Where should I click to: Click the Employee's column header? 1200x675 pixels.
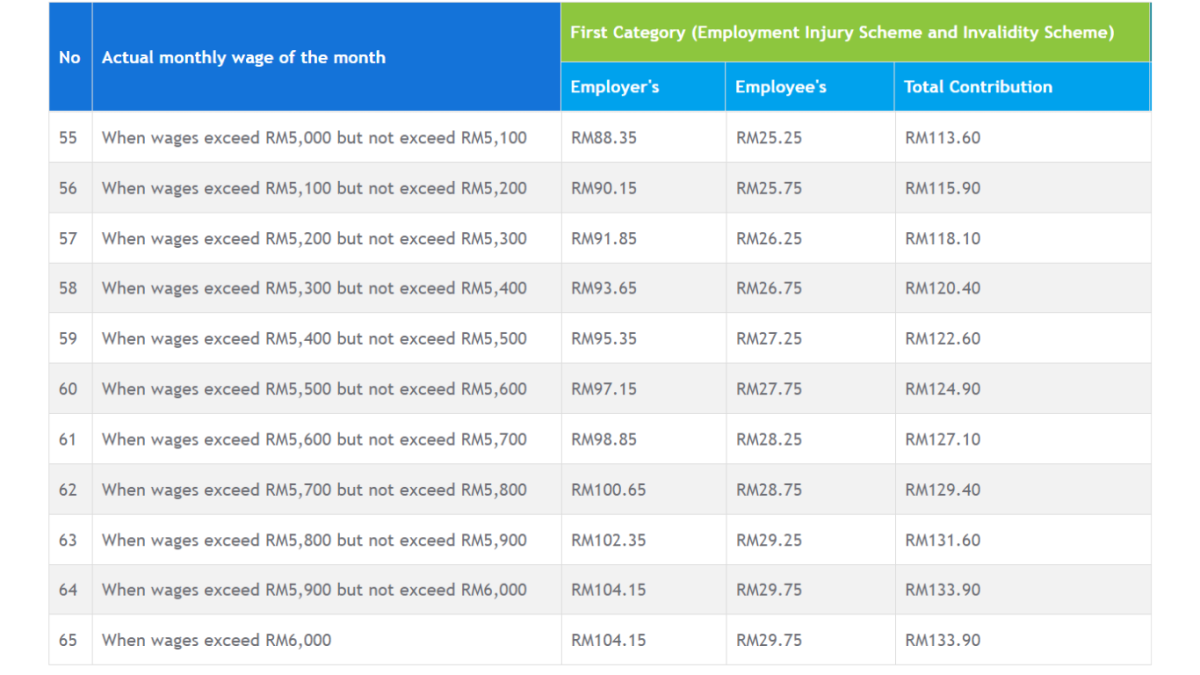pos(781,87)
